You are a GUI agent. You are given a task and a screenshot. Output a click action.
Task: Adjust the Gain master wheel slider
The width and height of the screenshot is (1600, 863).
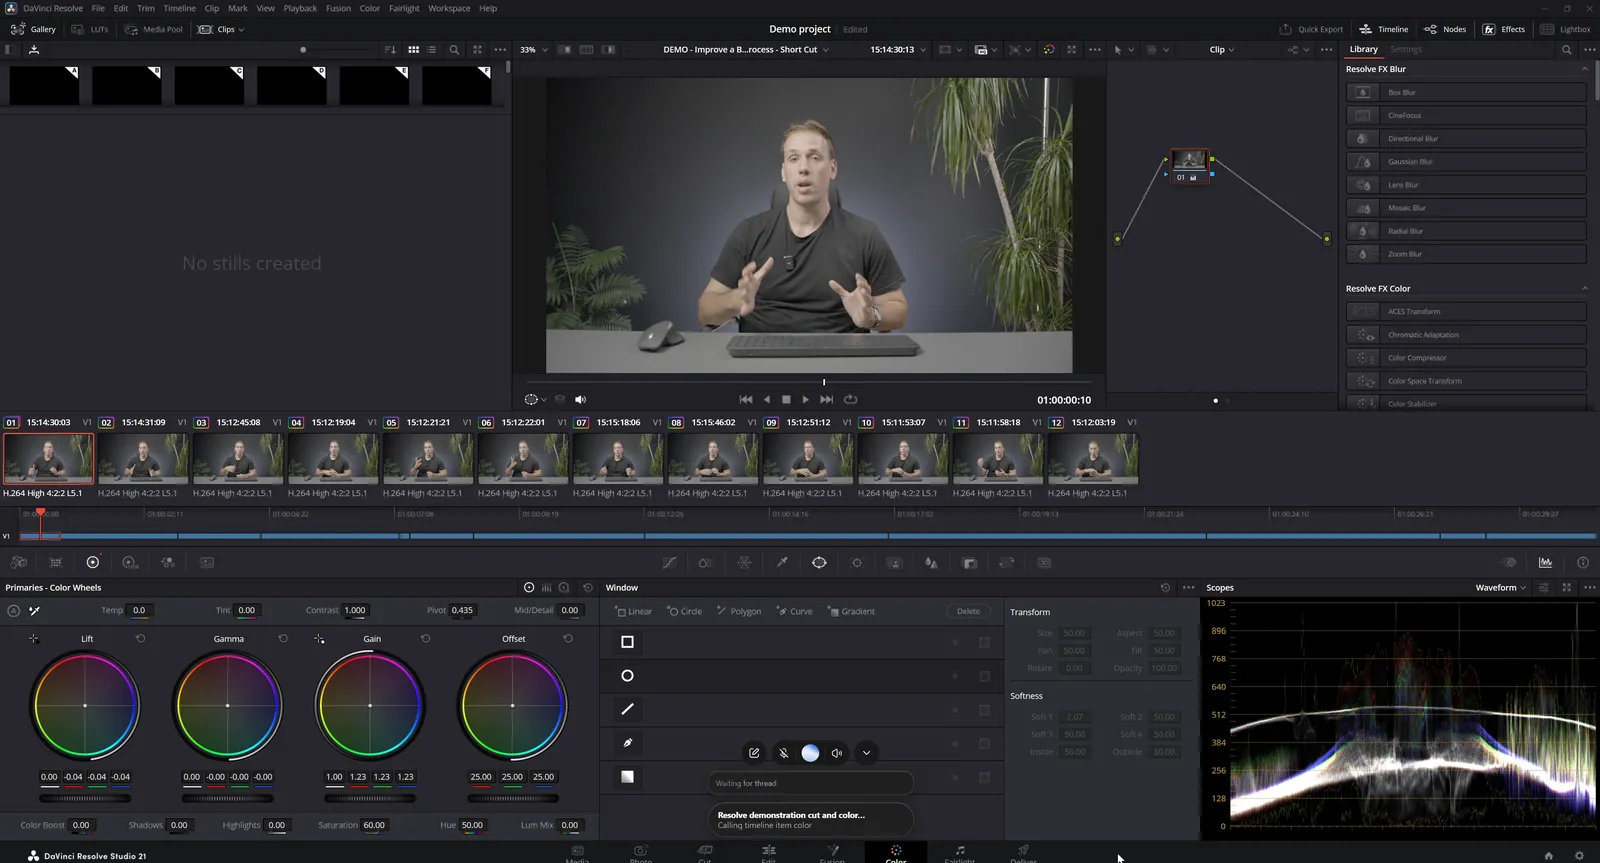pos(370,798)
